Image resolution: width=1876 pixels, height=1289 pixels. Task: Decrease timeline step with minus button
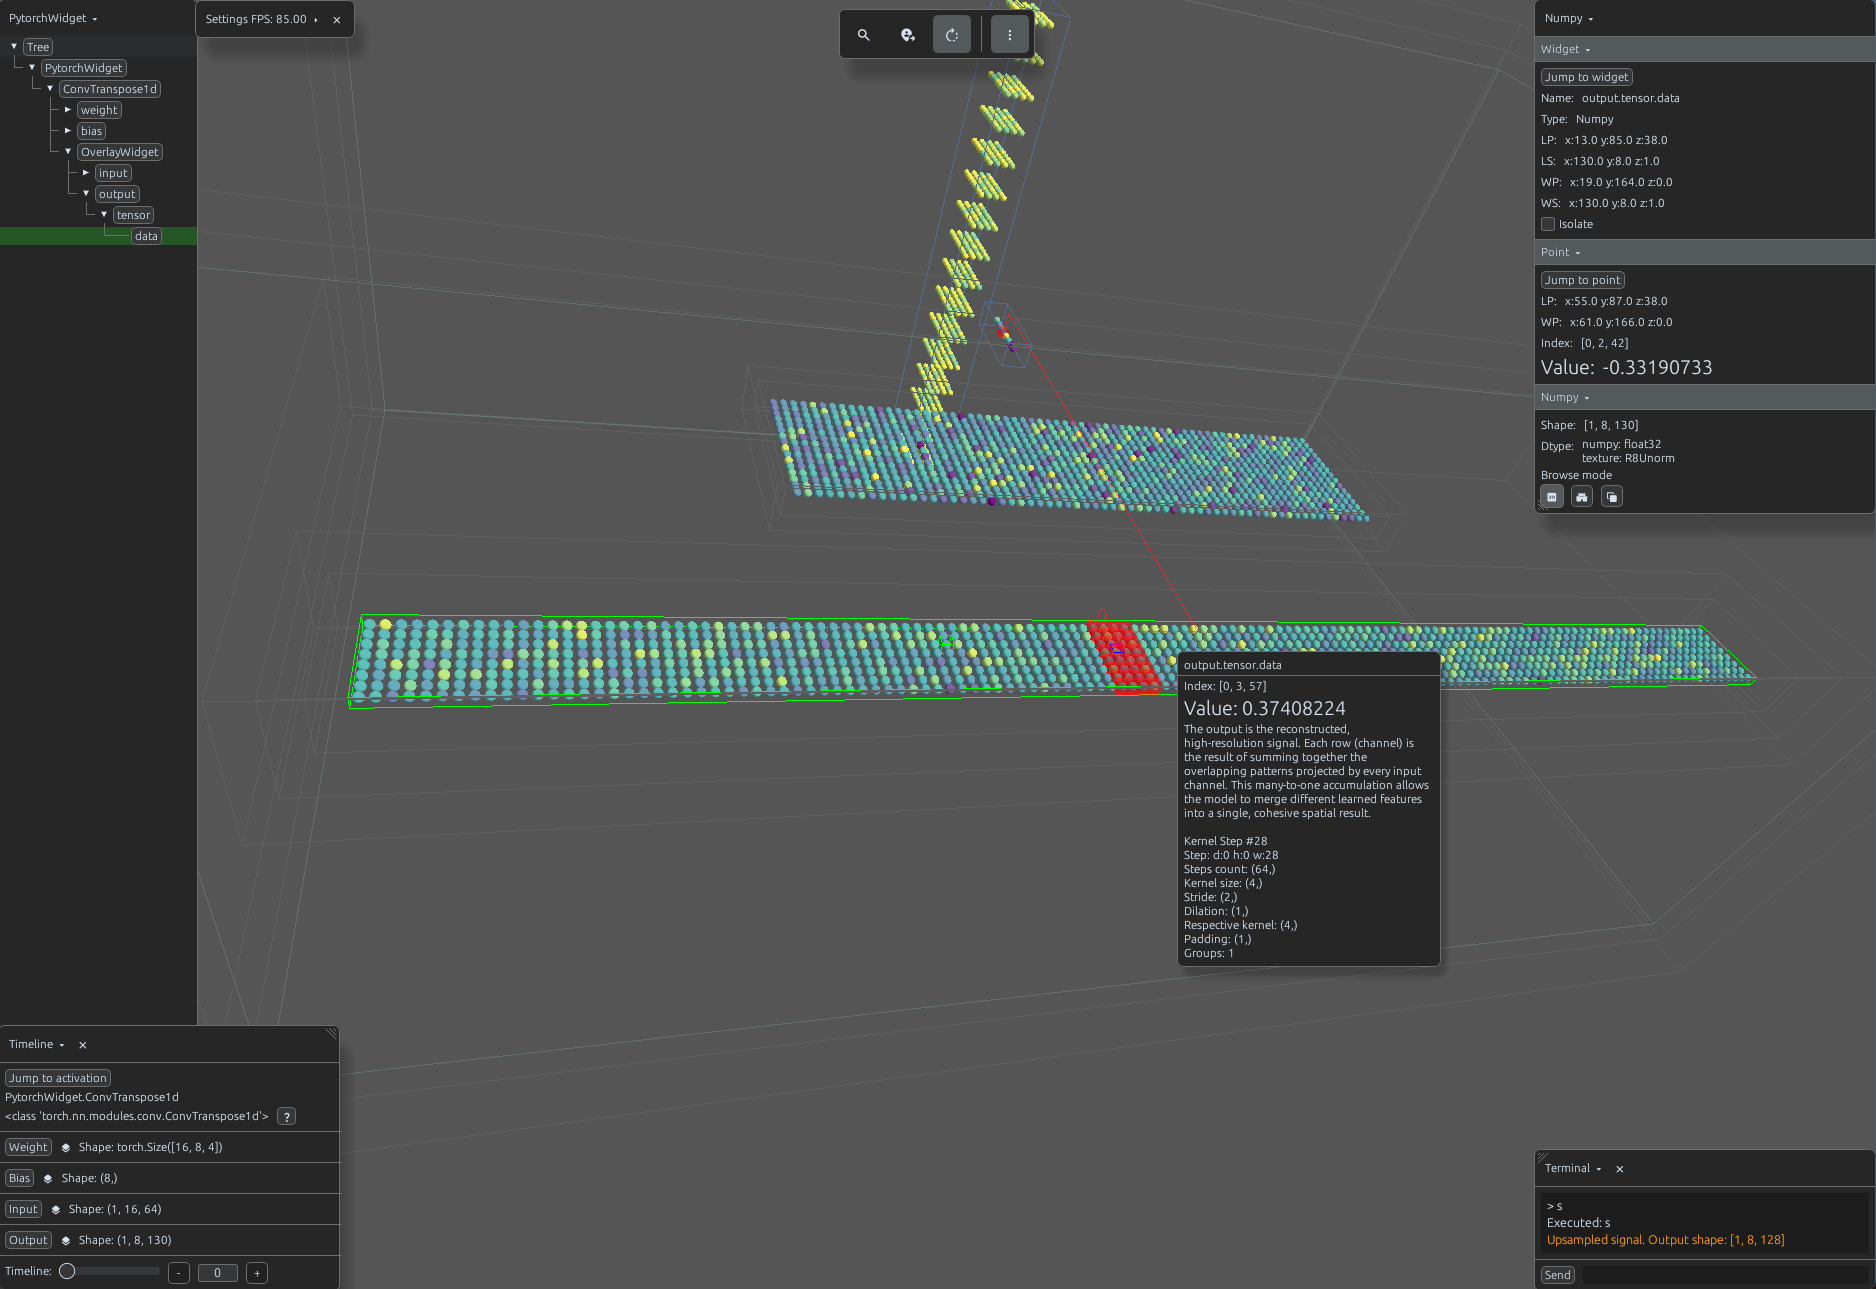(x=179, y=1274)
